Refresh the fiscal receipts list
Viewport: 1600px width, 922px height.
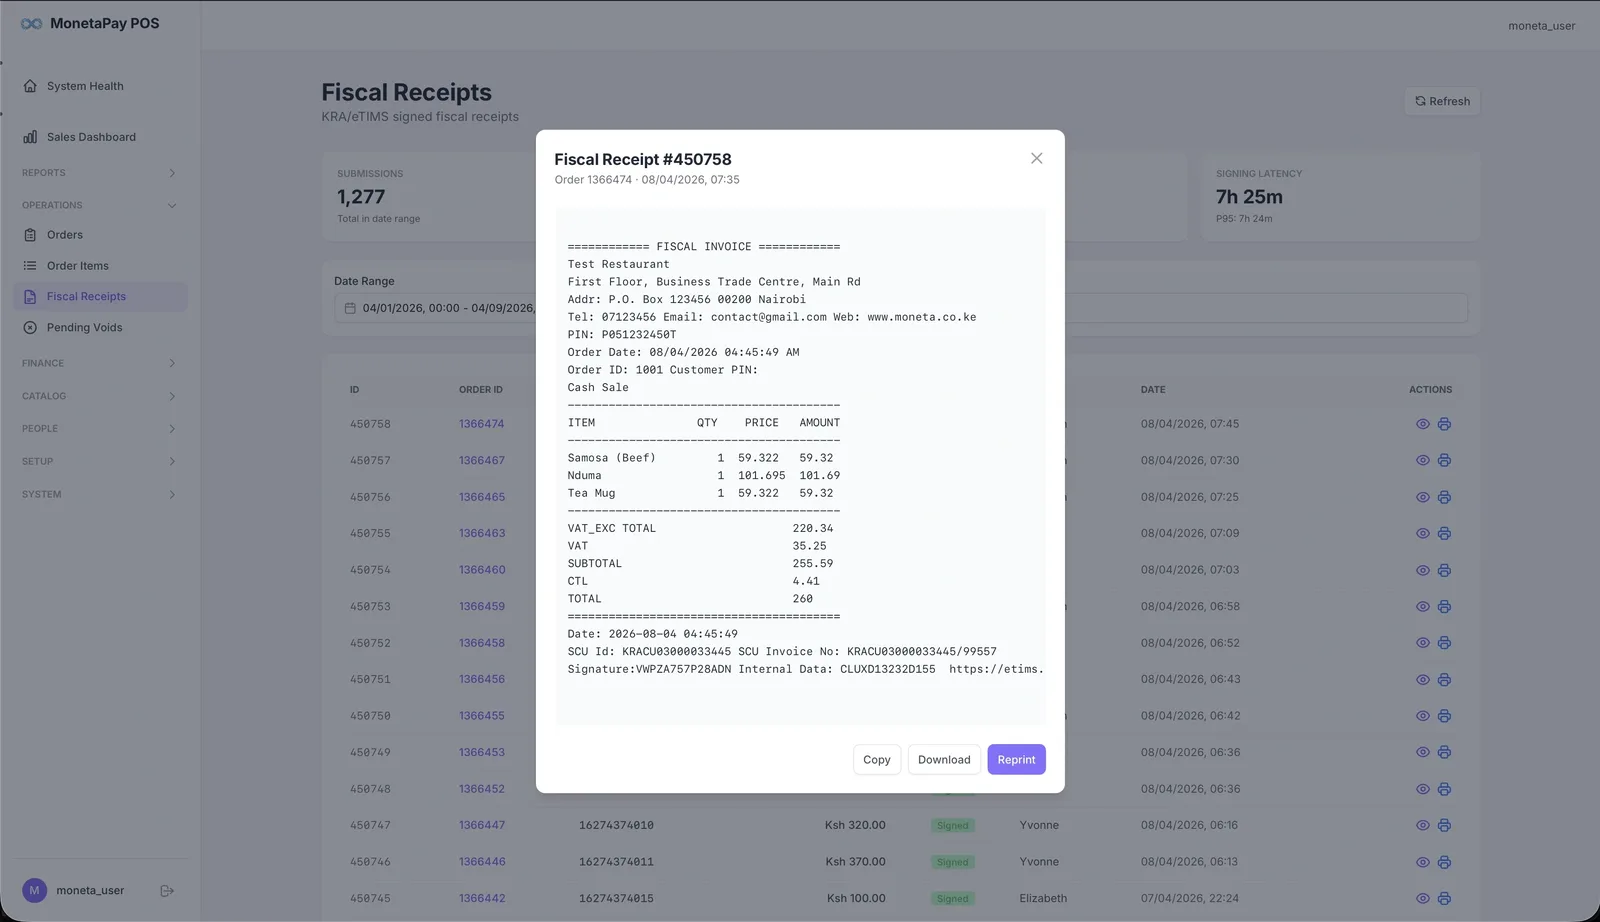[x=1442, y=101]
